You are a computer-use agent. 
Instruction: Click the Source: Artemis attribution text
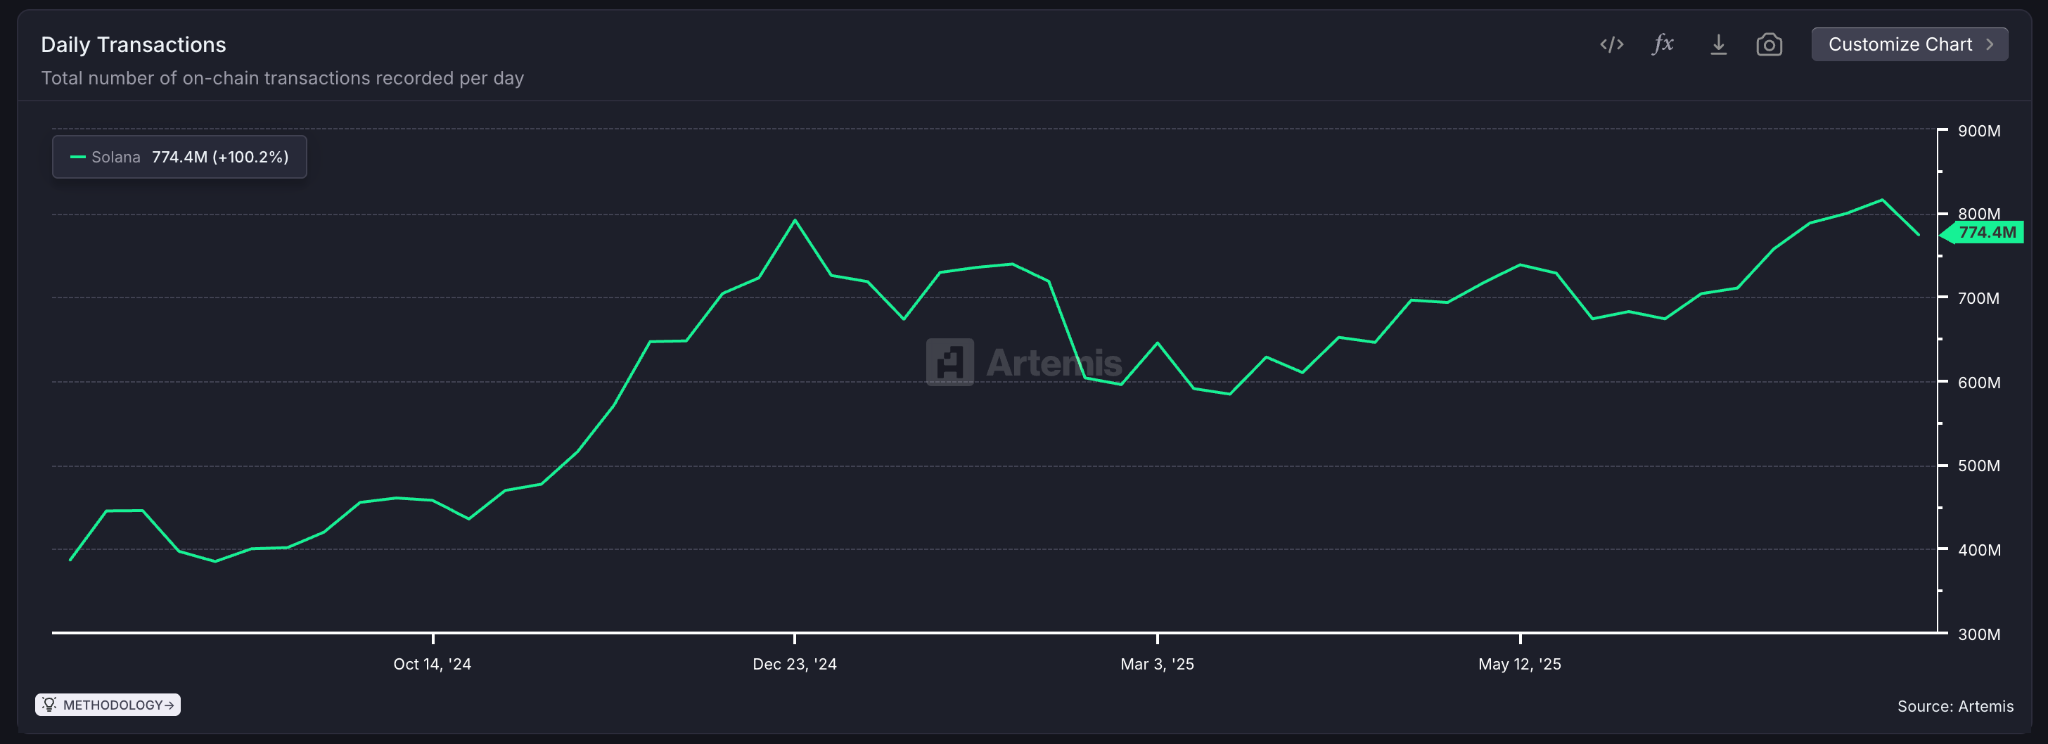pos(1955,706)
